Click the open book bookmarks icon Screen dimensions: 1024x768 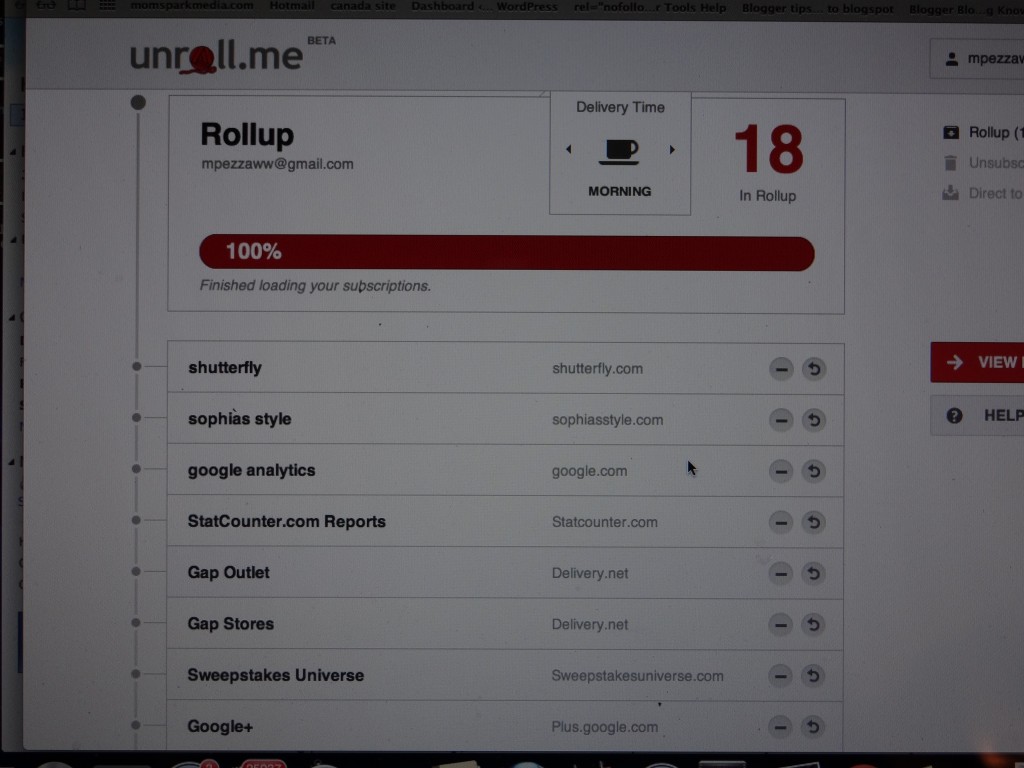tap(76, 6)
